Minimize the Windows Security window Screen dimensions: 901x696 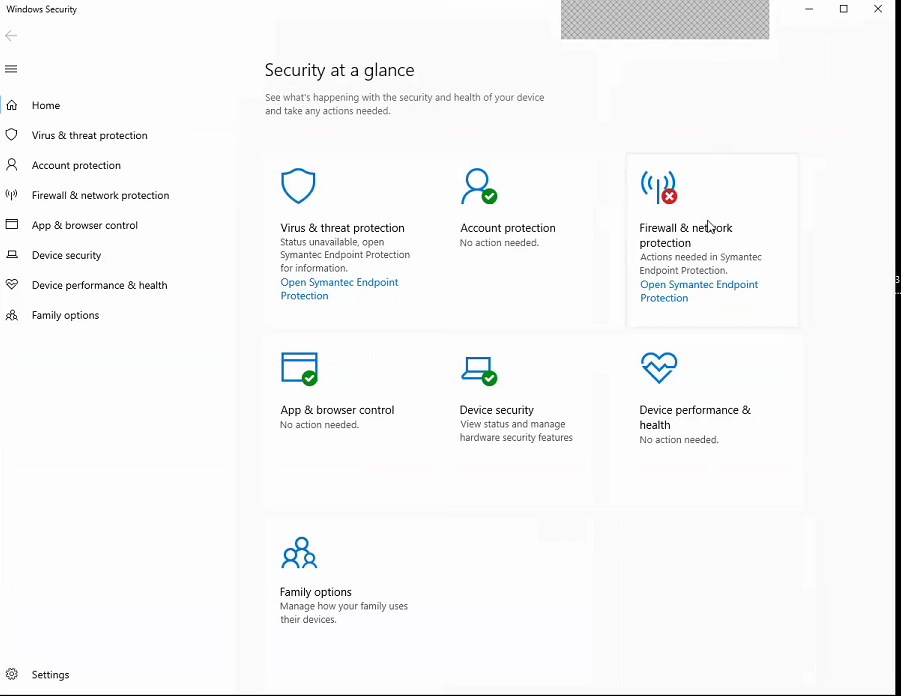click(x=809, y=9)
